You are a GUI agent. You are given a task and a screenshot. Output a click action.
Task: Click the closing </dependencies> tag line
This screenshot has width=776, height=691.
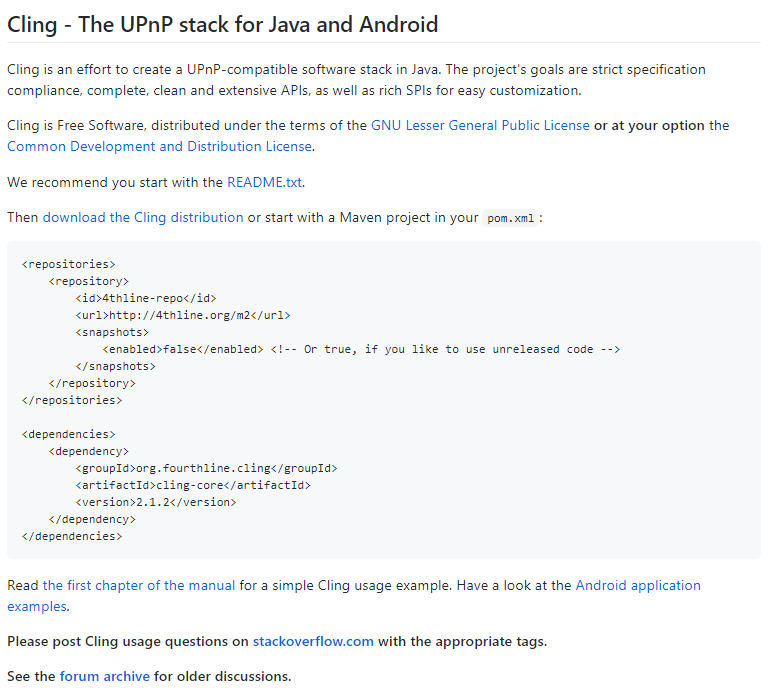(x=72, y=536)
